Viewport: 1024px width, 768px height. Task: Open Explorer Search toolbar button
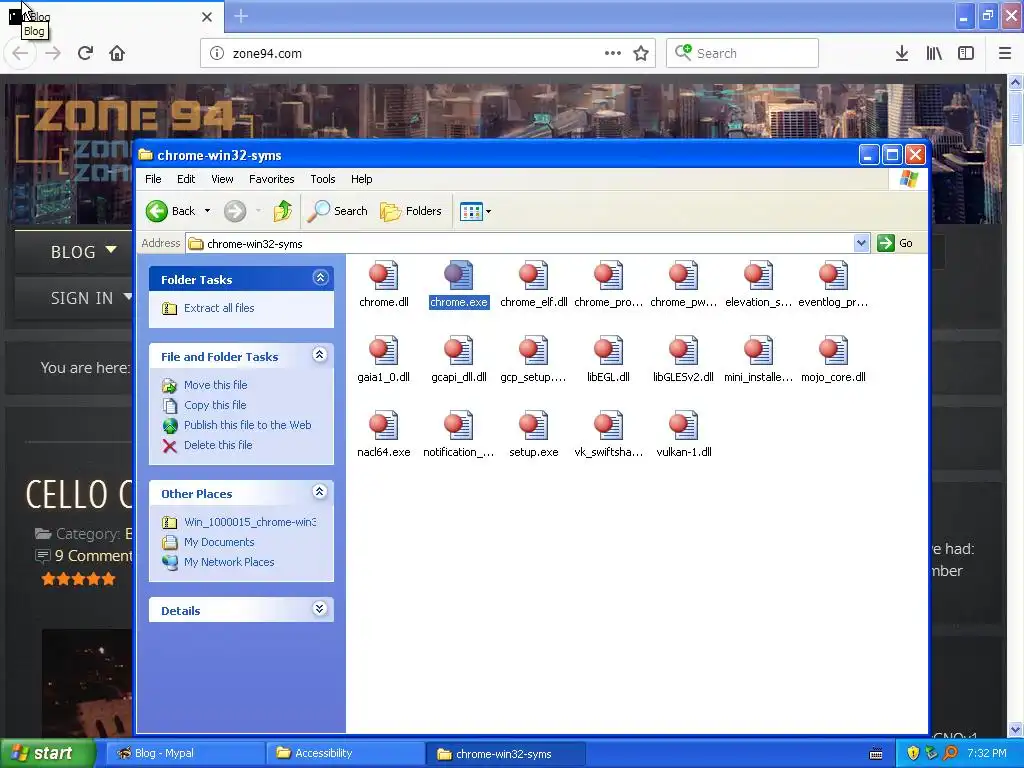click(x=337, y=211)
